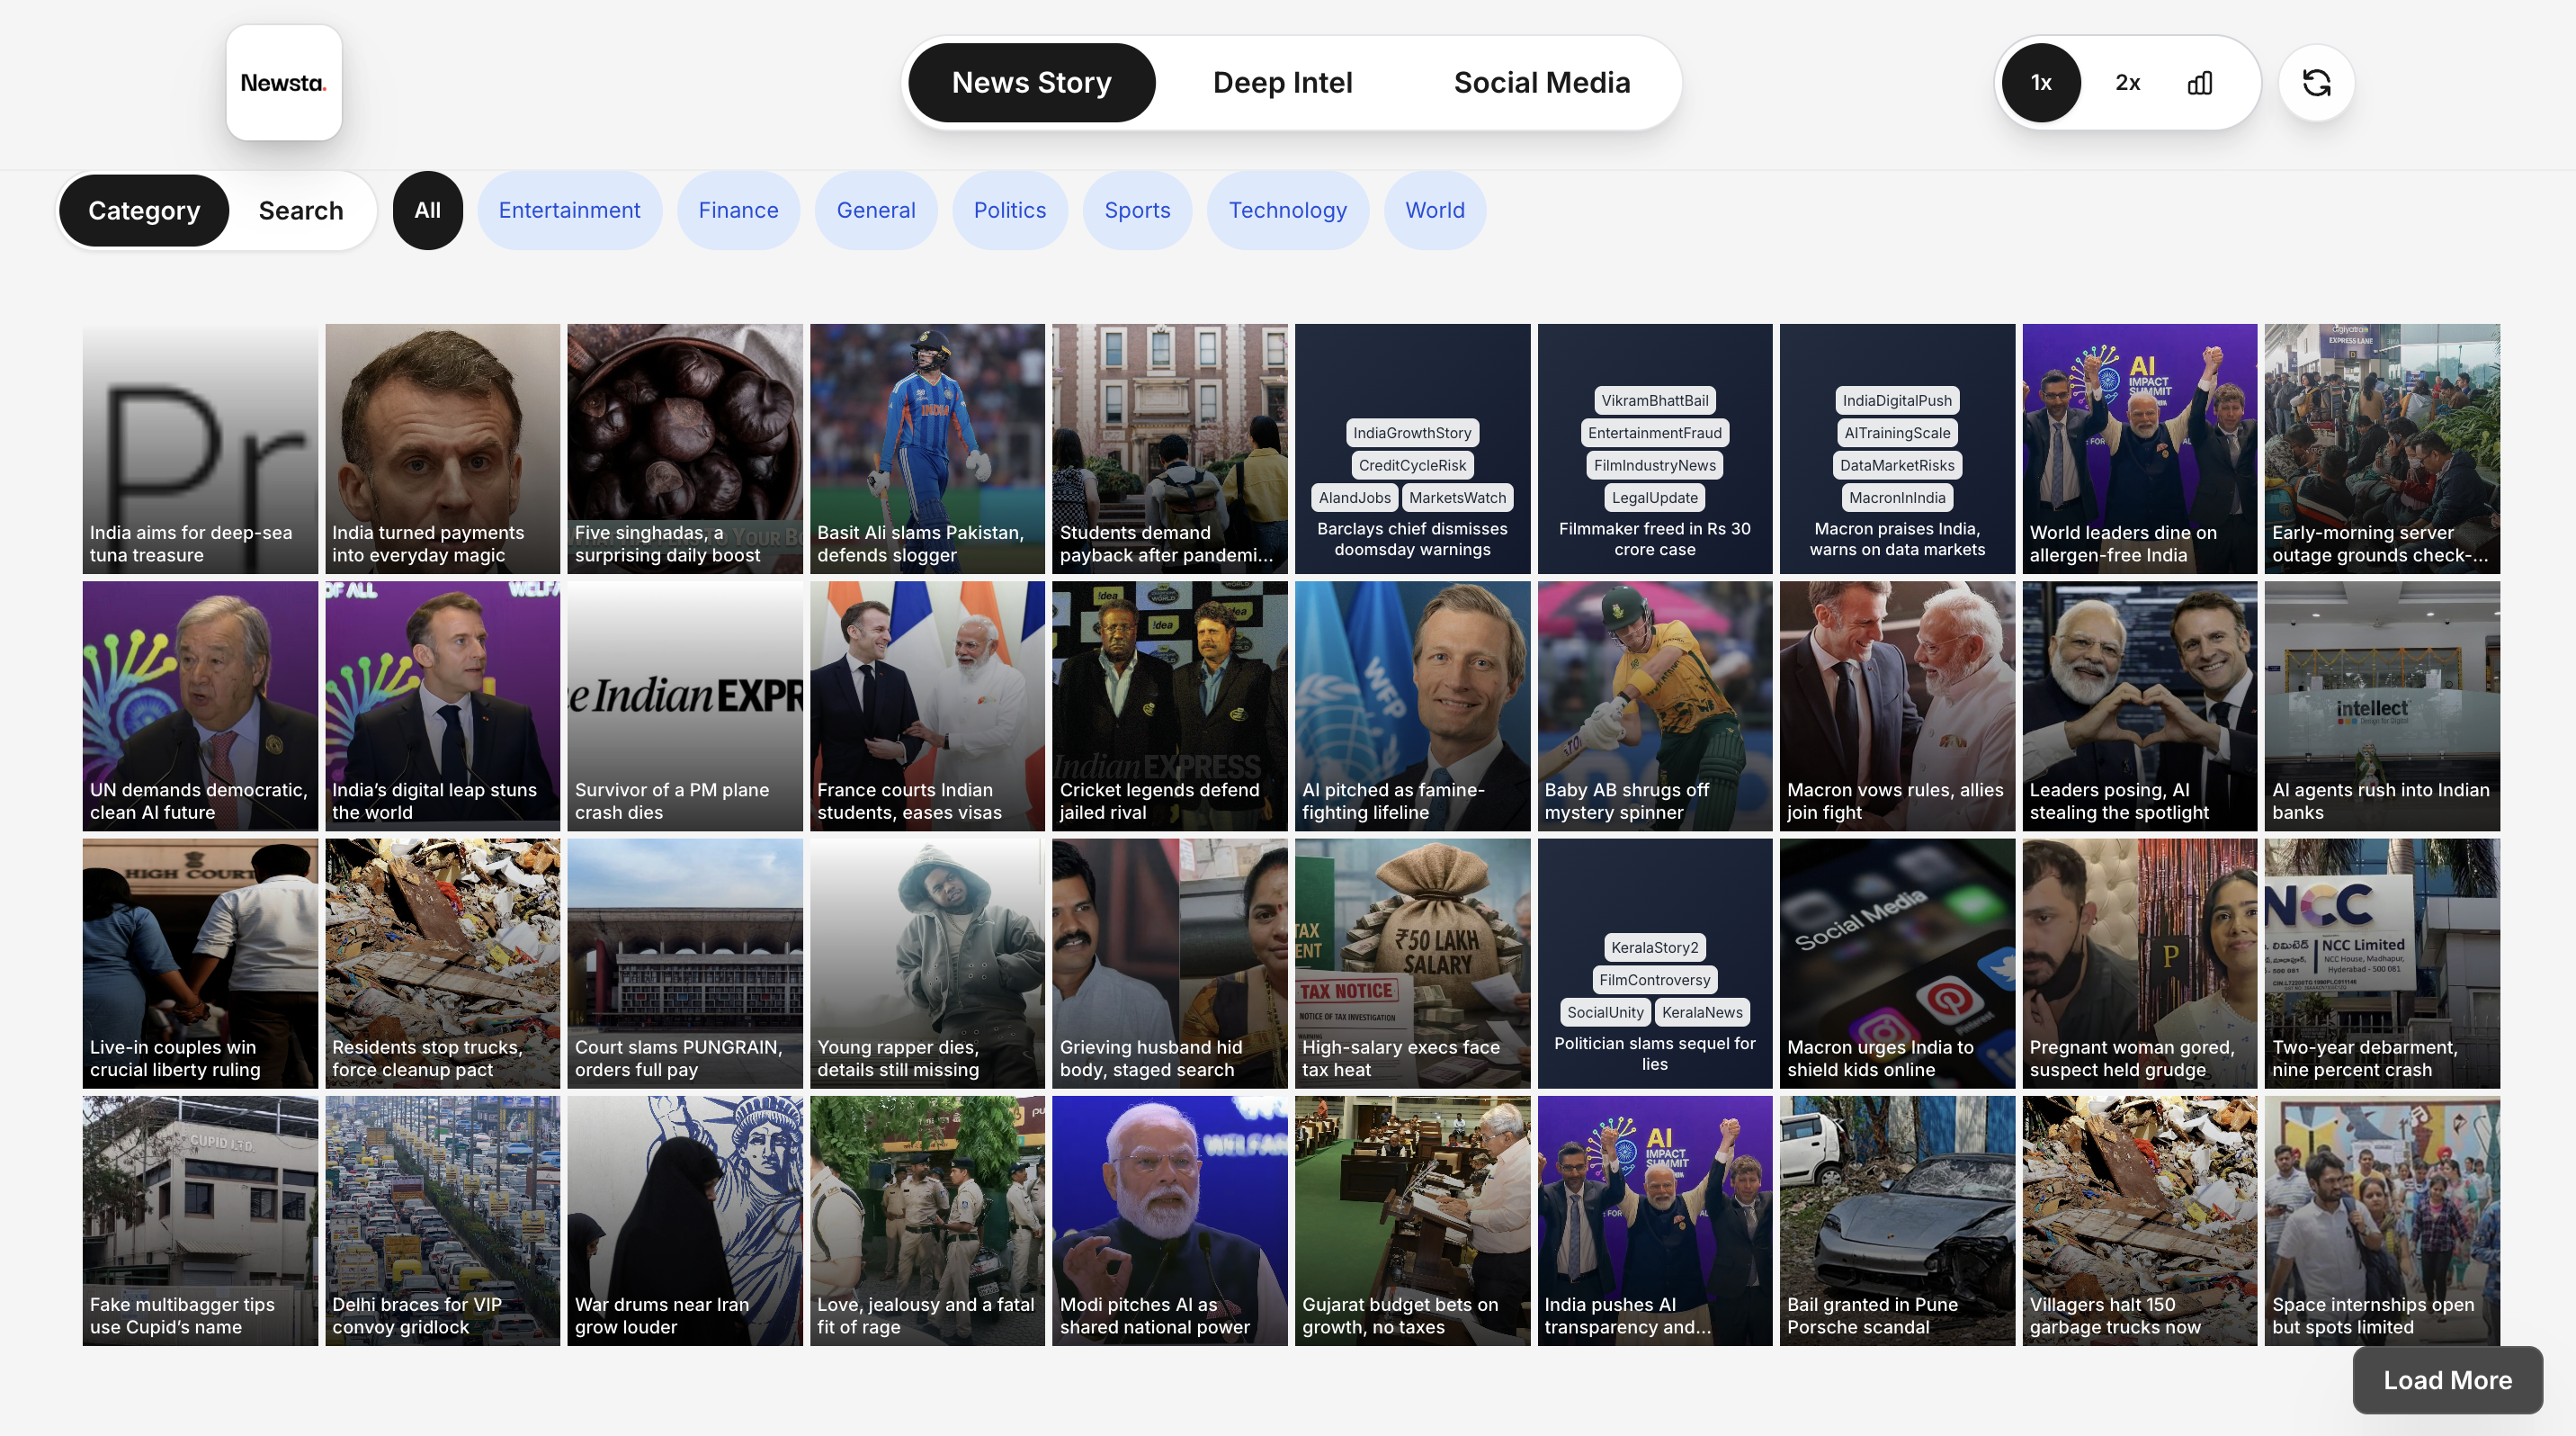Image resolution: width=2576 pixels, height=1436 pixels.
Task: Switch to Social Media tab
Action: click(x=1541, y=83)
